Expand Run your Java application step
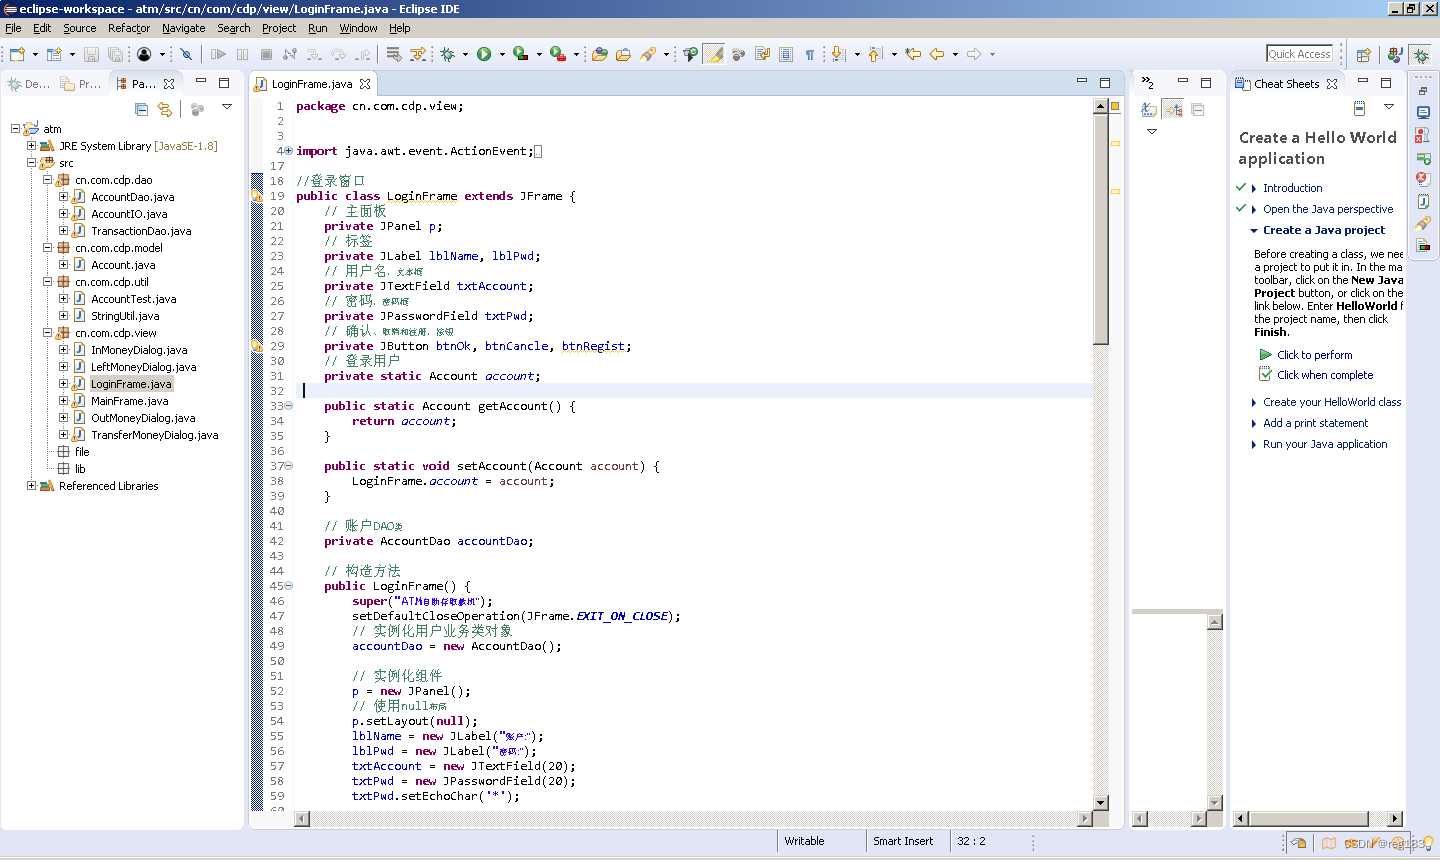Screen dimensions: 1440x860 [x=1254, y=444]
